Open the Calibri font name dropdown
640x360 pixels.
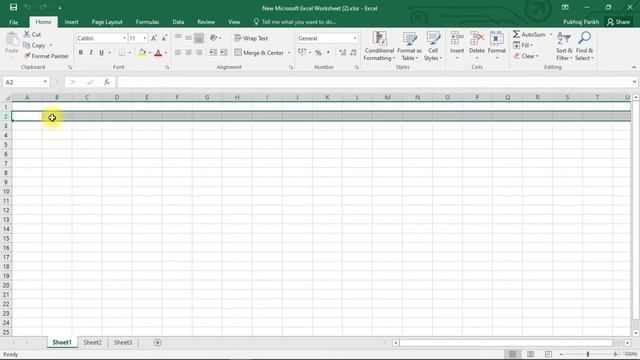[x=124, y=38]
